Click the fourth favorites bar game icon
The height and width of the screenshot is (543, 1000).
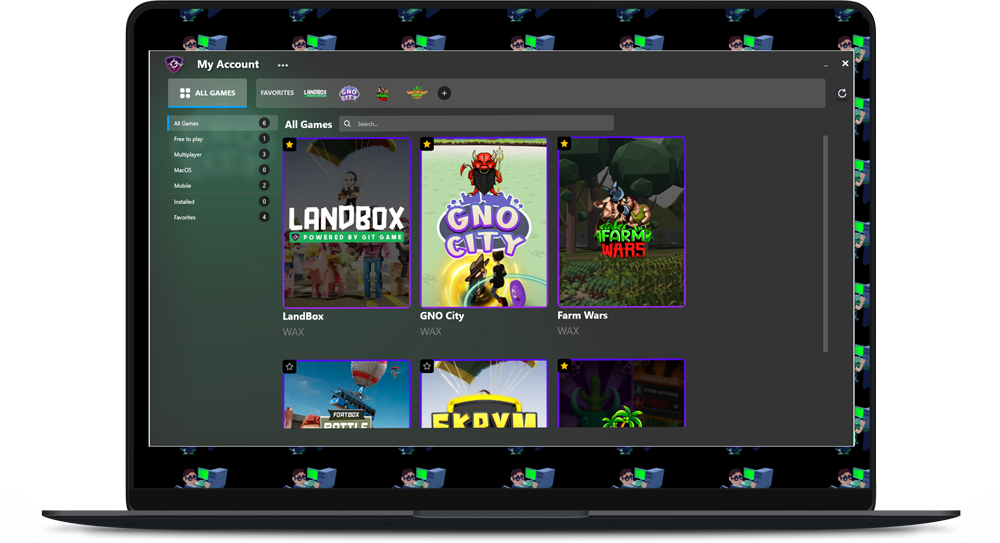[416, 93]
